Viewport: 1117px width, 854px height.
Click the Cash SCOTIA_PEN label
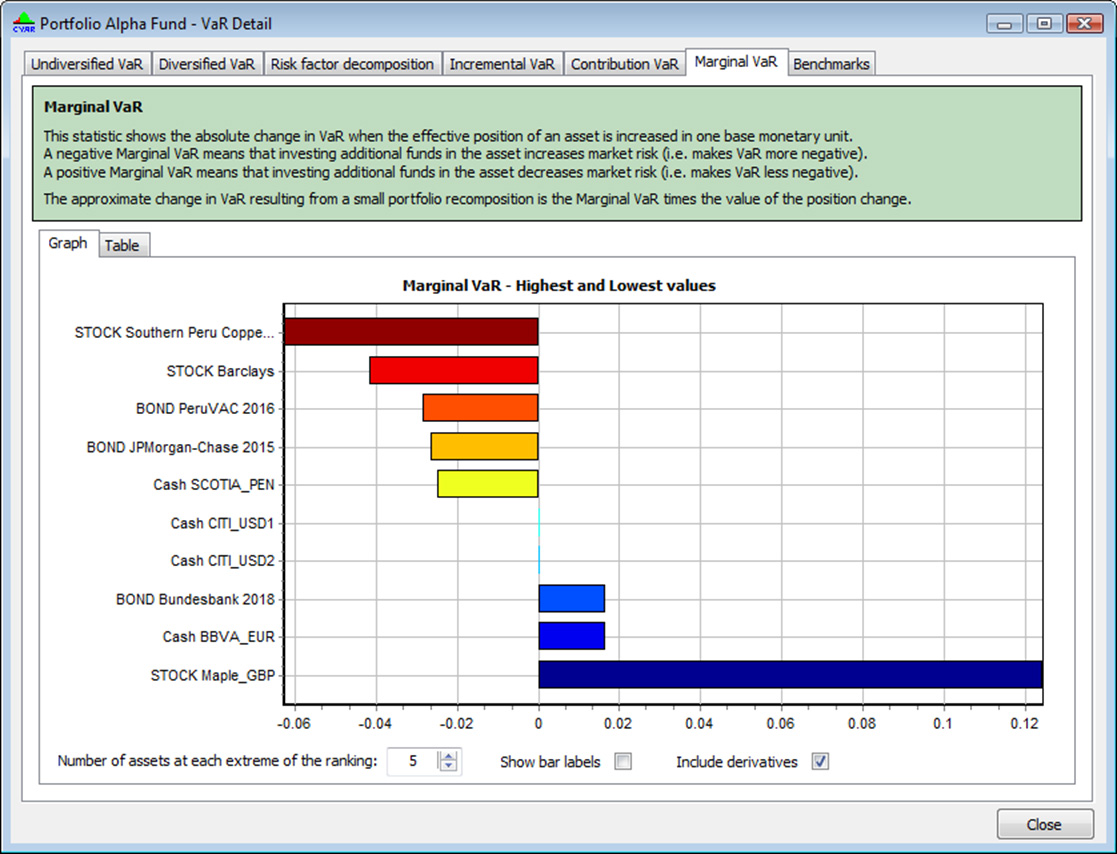214,485
